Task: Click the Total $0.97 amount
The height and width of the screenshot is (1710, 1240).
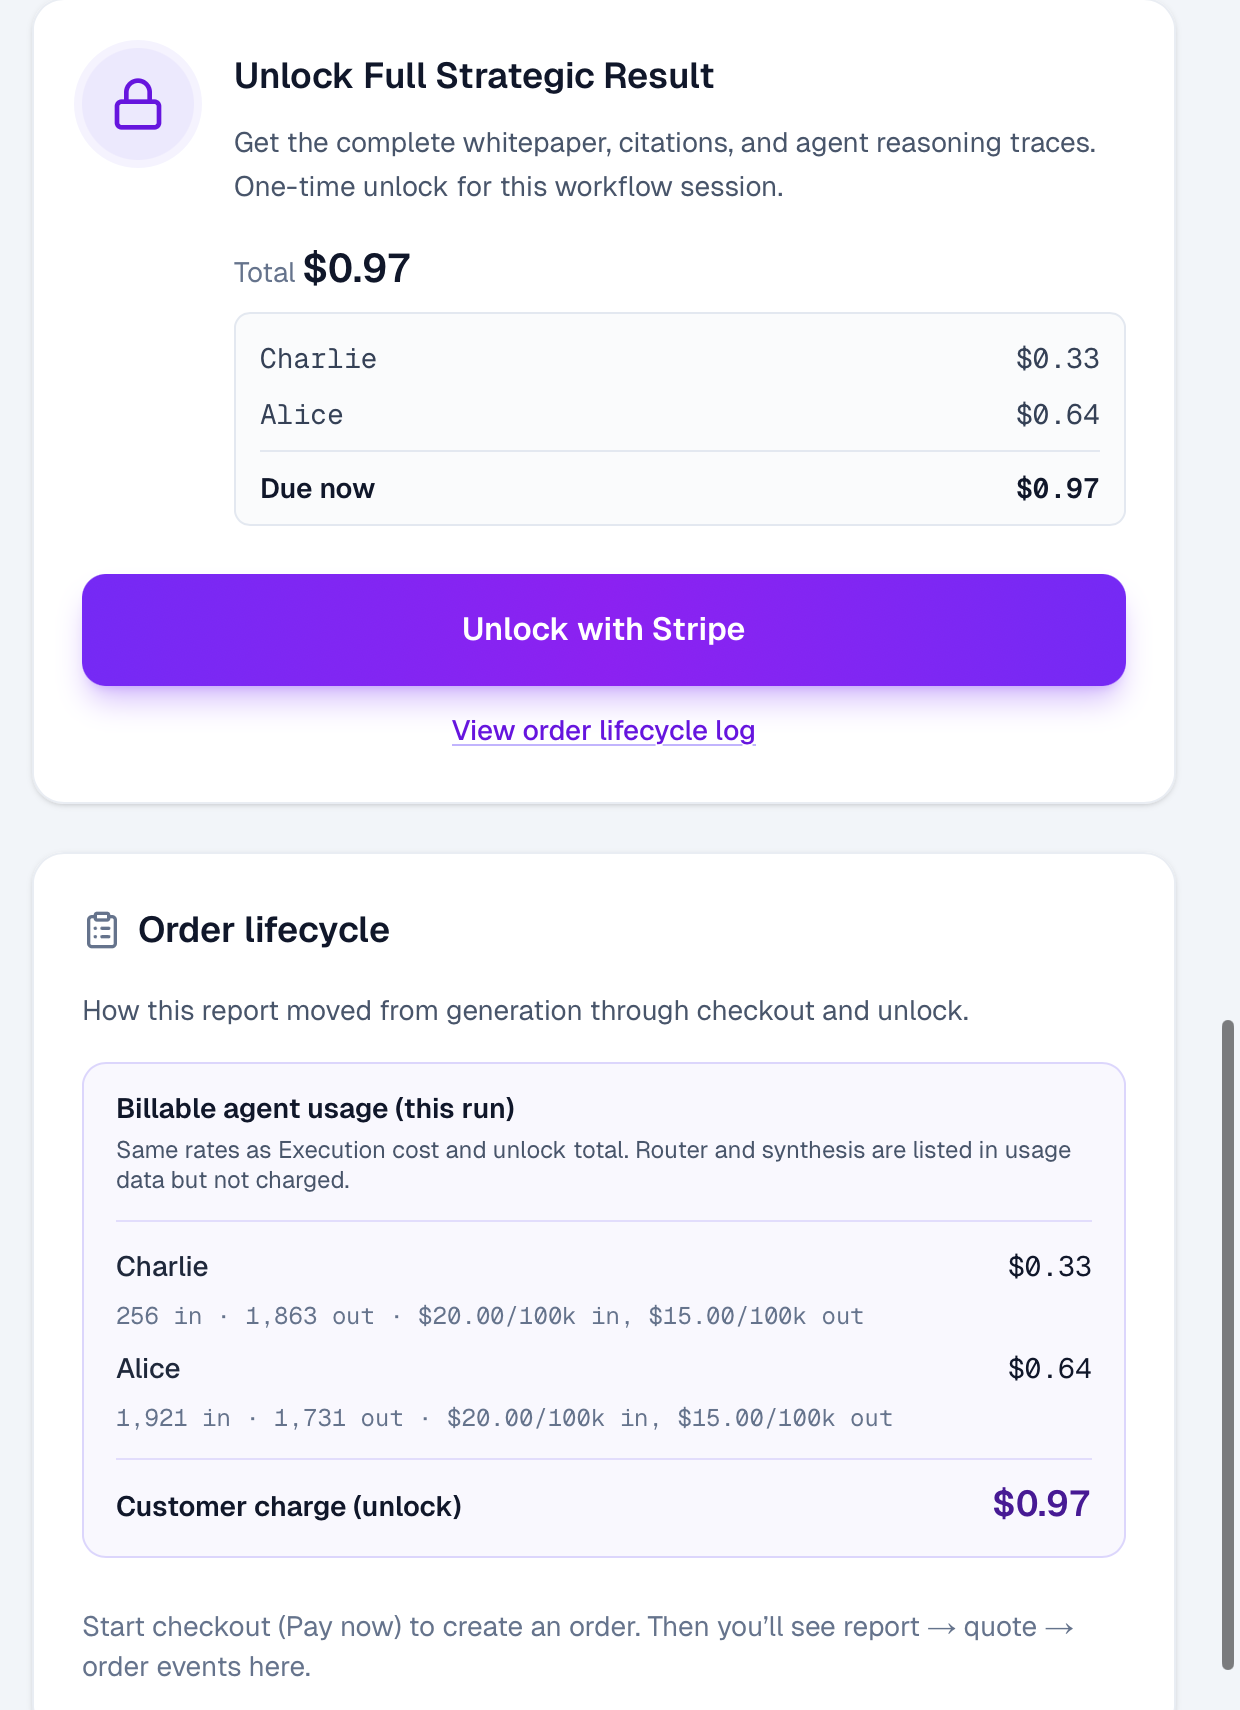Action: (x=357, y=268)
